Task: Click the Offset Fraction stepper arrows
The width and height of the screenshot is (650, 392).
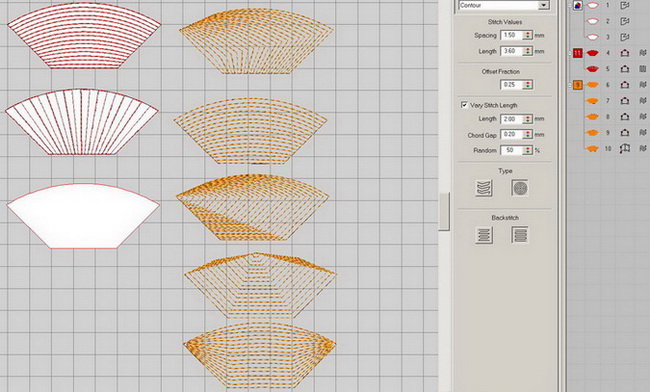Action: 528,85
